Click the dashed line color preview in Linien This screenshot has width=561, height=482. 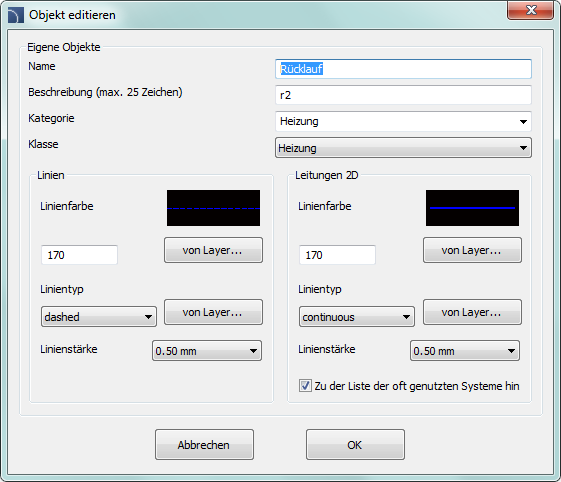click(214, 208)
